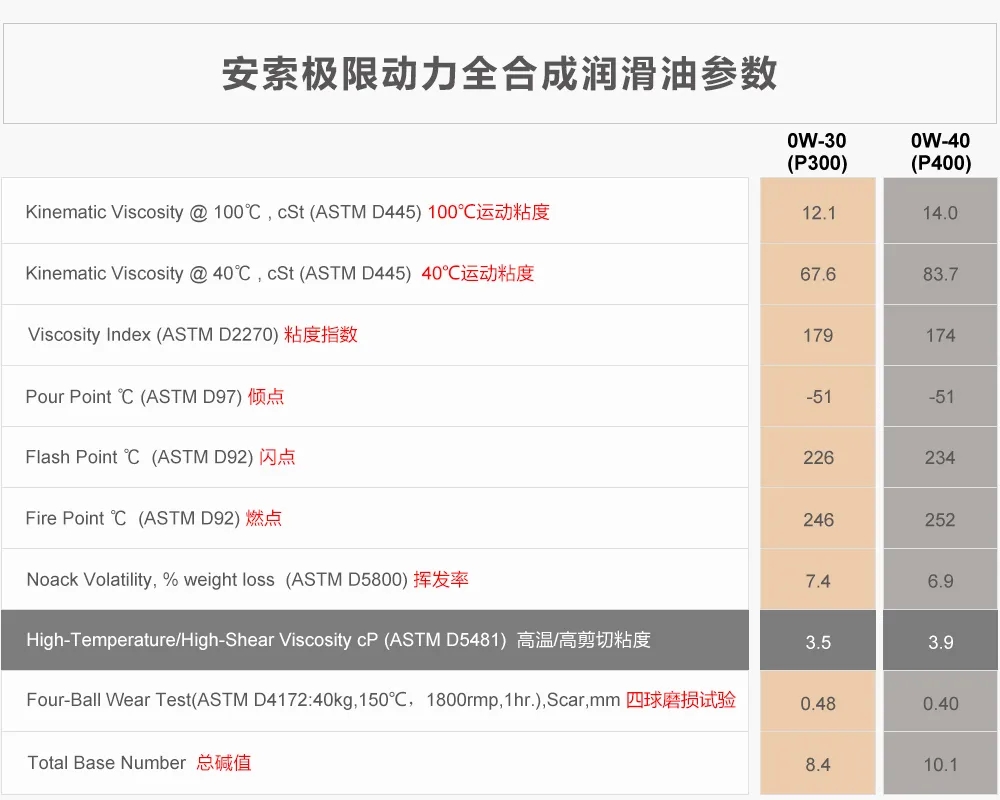Click the title 安索极限动力全合成润滑油参数
Viewport: 1000px width, 800px height.
499,74
